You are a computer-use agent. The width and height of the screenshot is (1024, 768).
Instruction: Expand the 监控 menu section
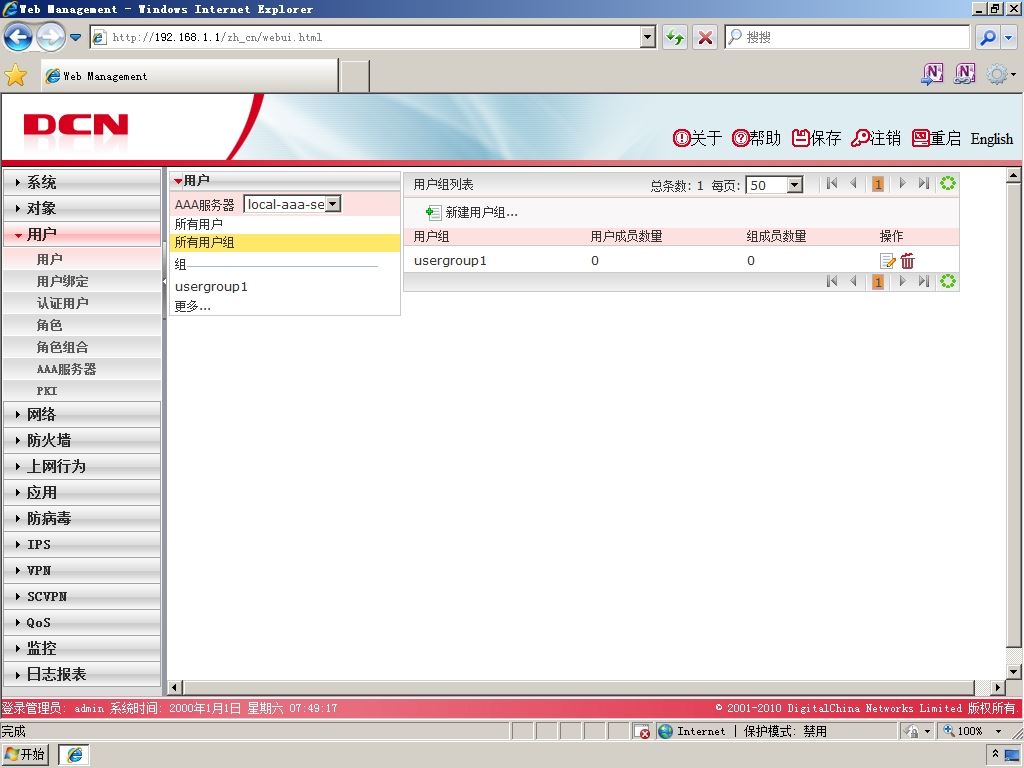tap(82, 648)
